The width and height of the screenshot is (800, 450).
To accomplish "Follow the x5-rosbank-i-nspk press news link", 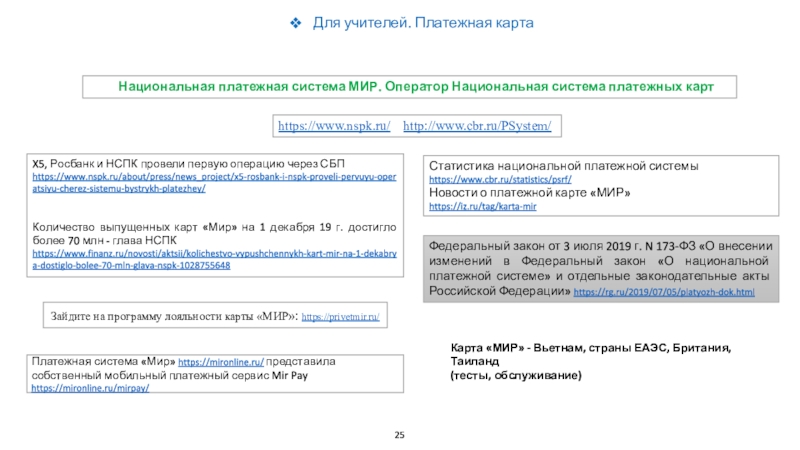I will [214, 183].
